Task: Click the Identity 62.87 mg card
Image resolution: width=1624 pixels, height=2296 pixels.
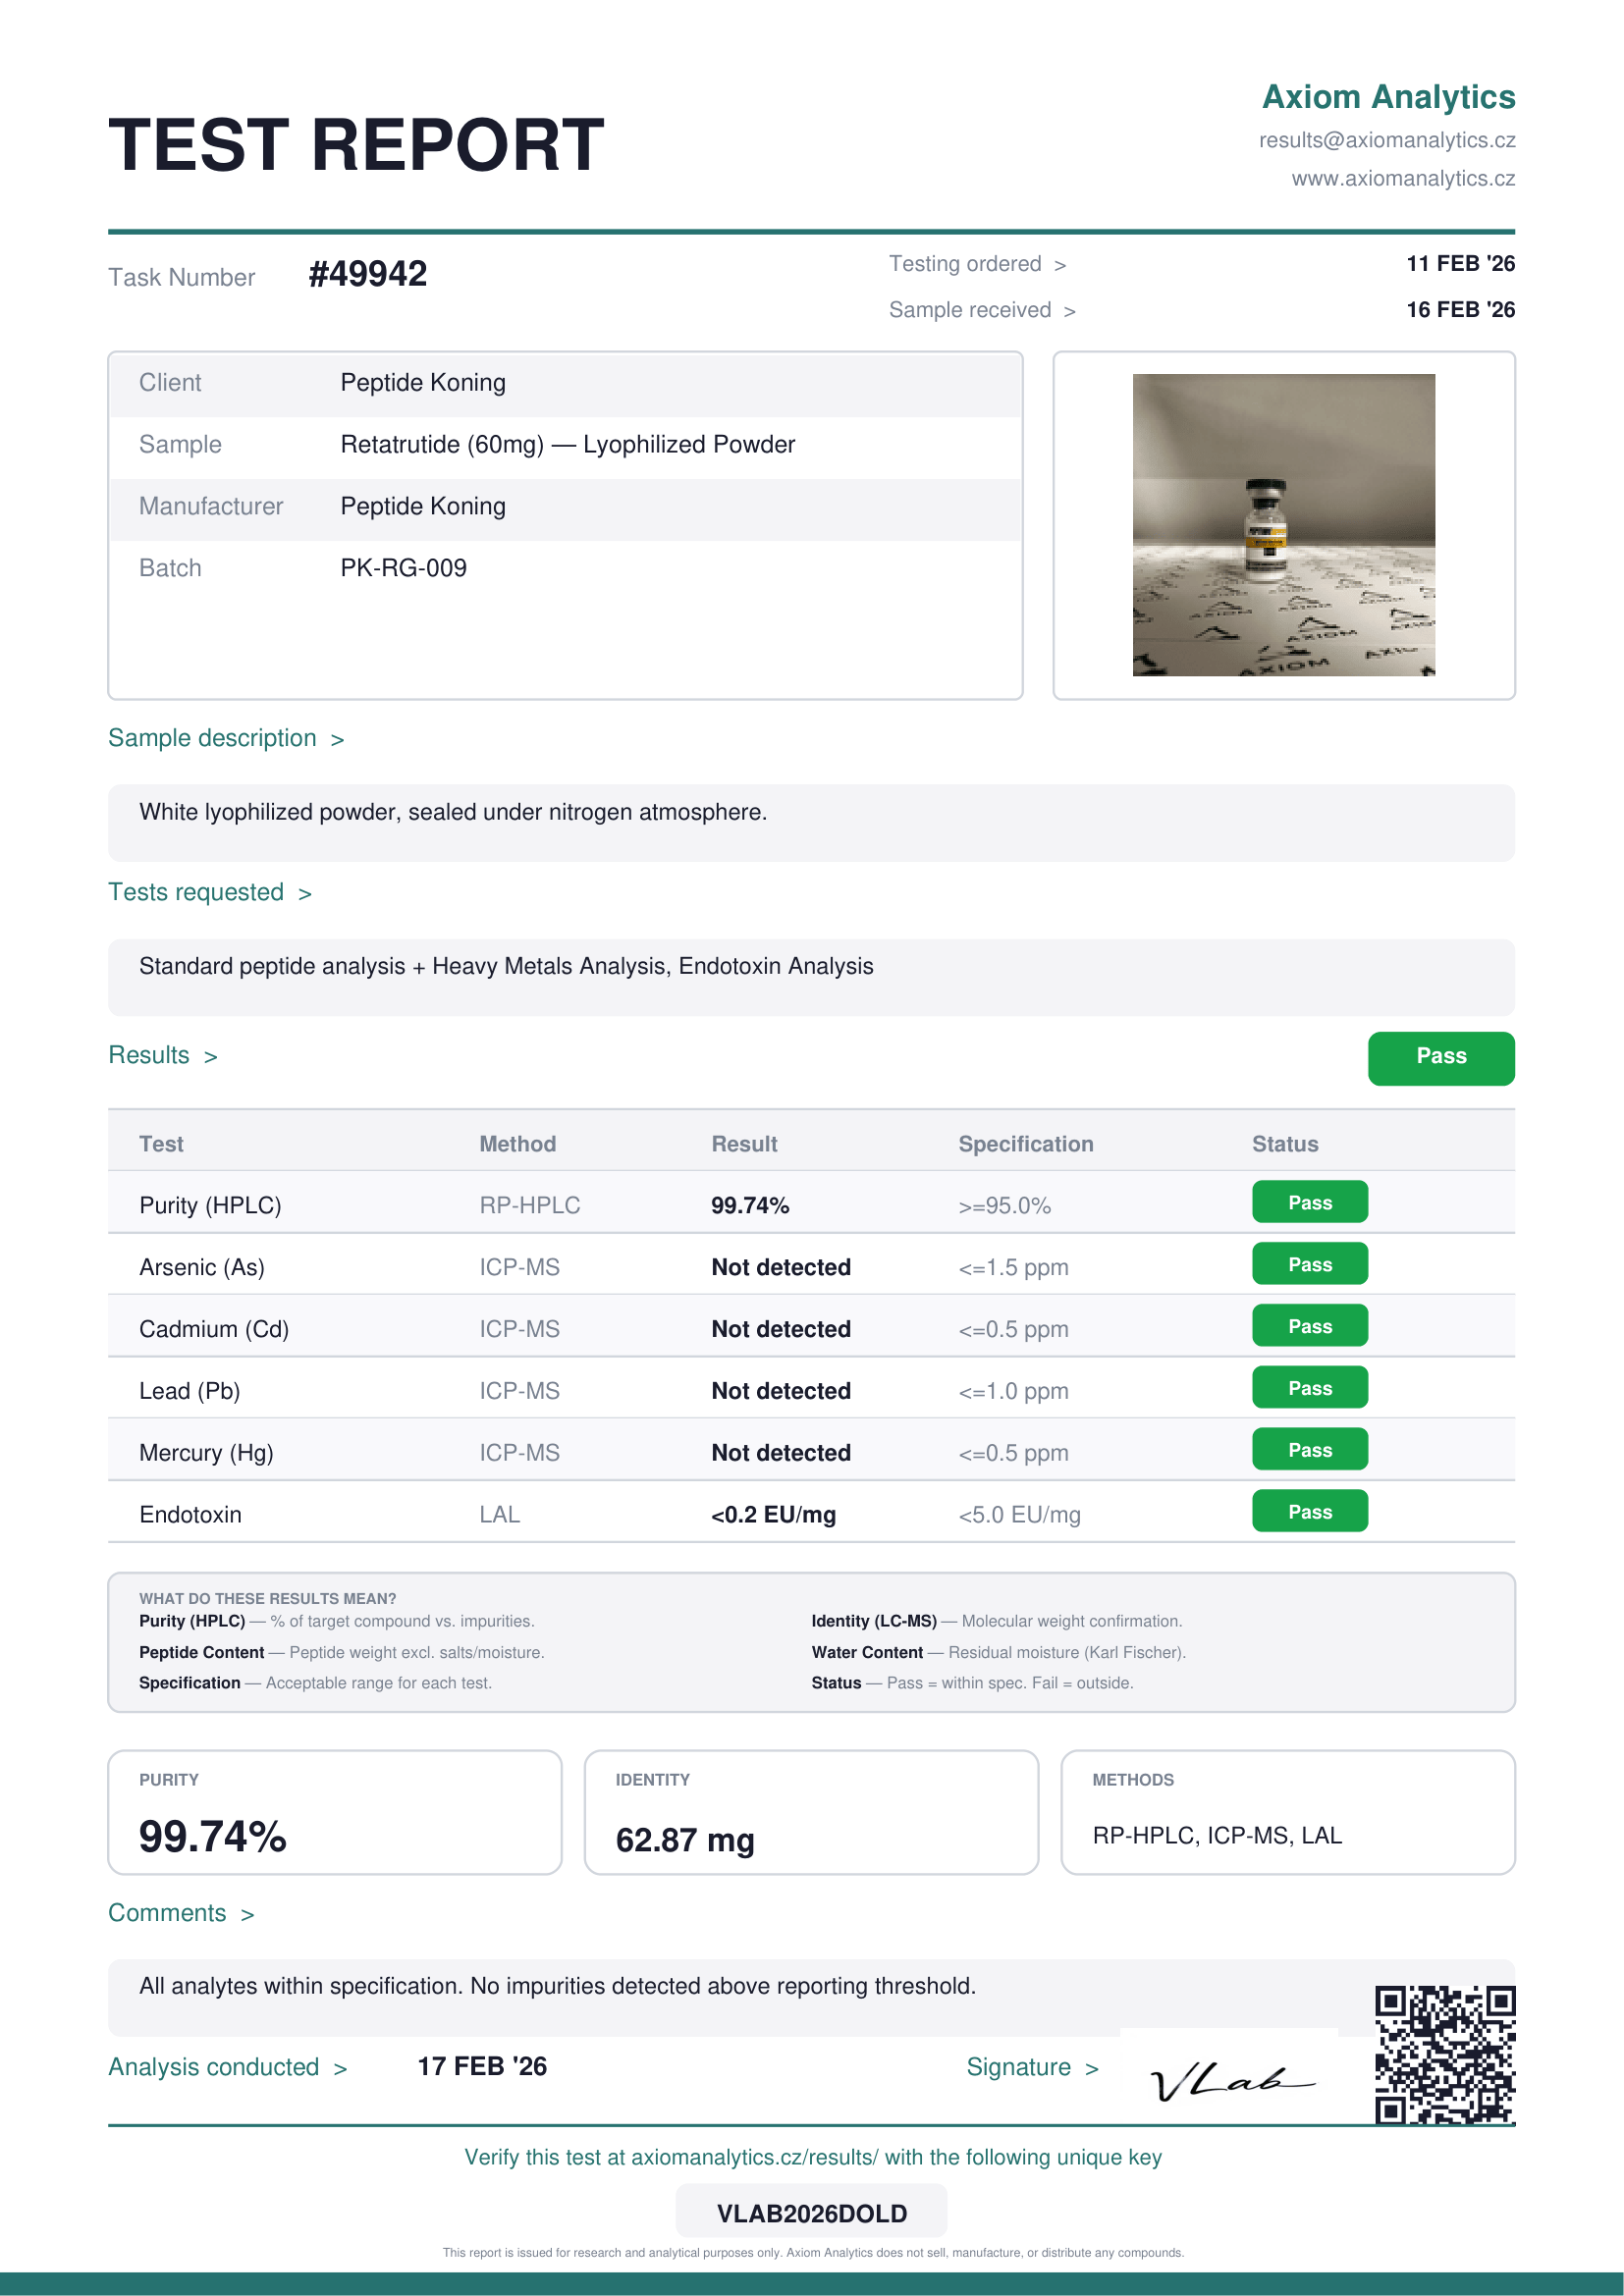Action: click(810, 1812)
